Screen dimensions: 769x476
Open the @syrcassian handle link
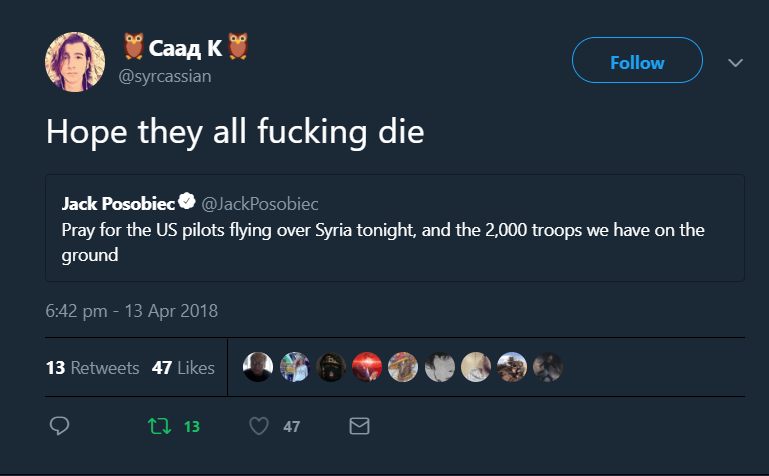click(x=165, y=77)
